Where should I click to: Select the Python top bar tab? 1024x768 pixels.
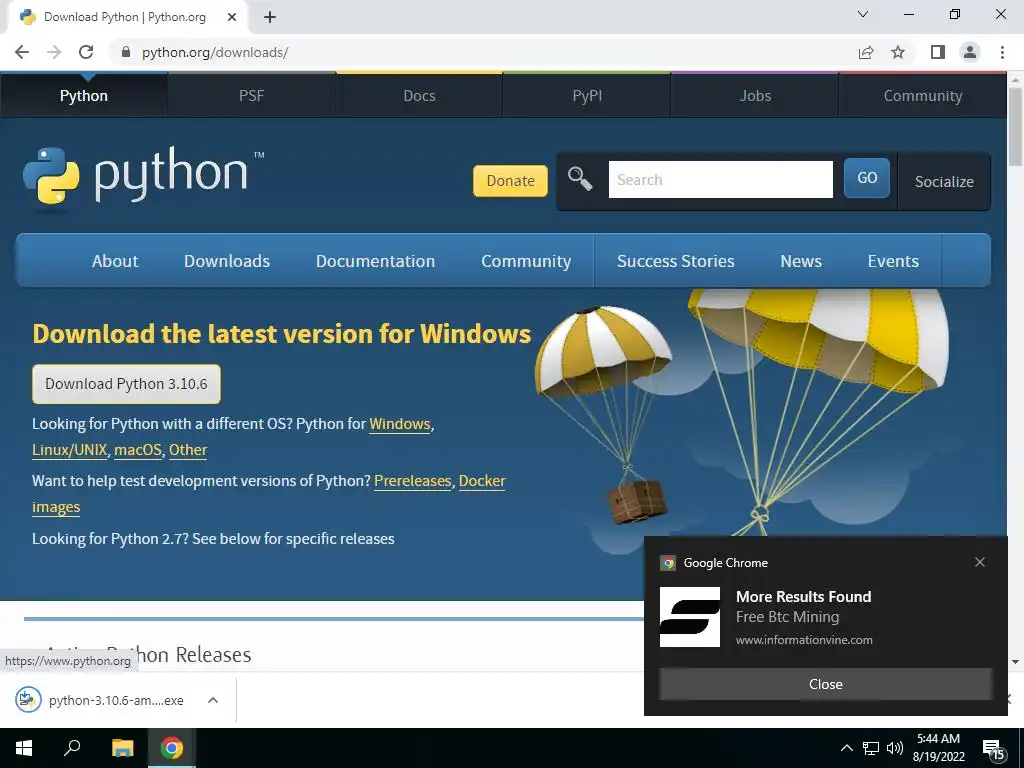[84, 95]
